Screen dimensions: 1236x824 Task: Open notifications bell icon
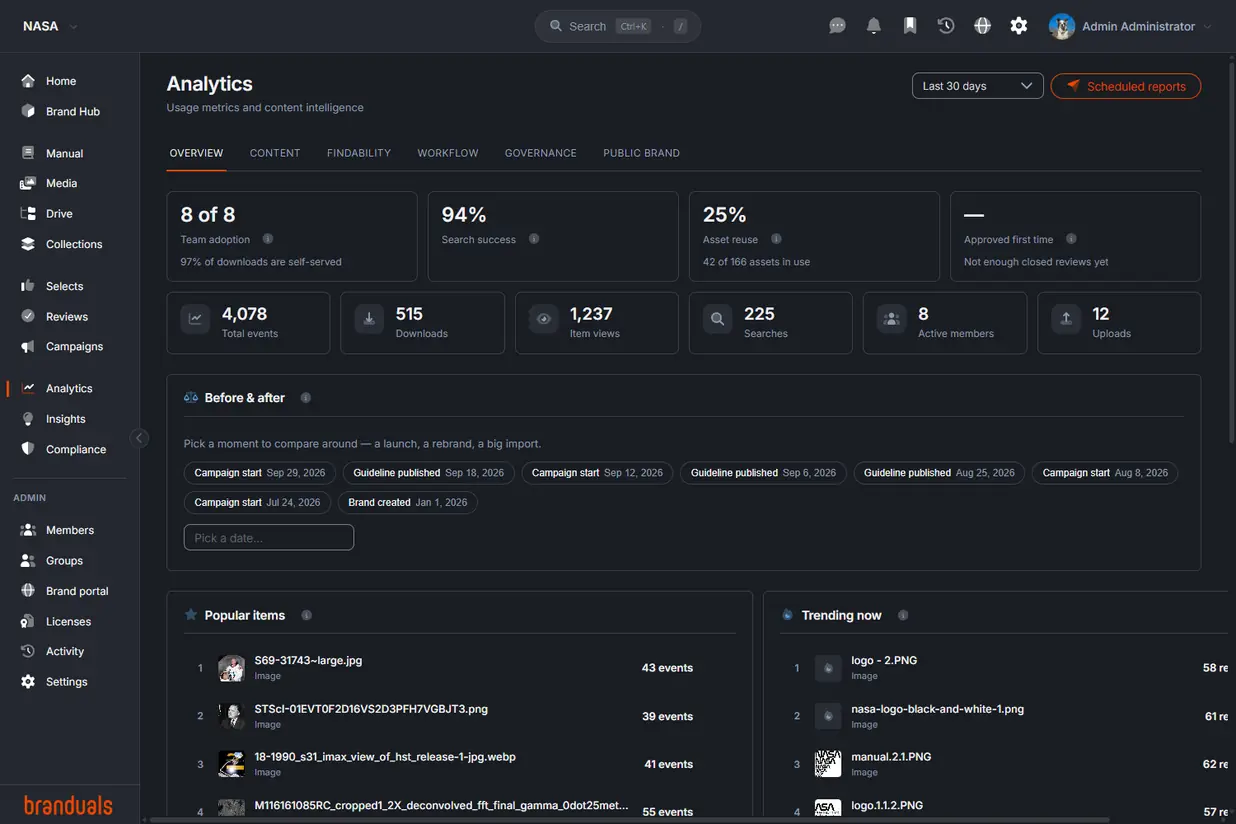(x=874, y=26)
